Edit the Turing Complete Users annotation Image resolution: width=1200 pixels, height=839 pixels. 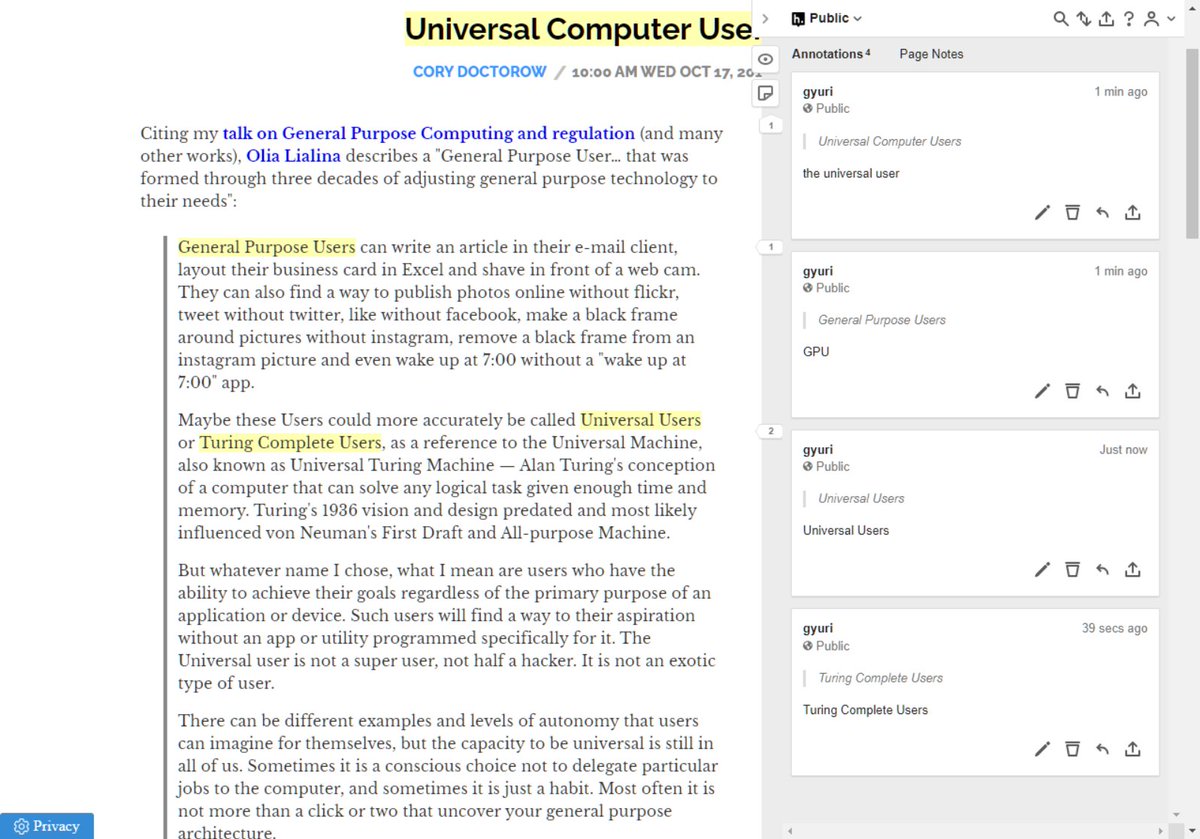tap(1042, 749)
